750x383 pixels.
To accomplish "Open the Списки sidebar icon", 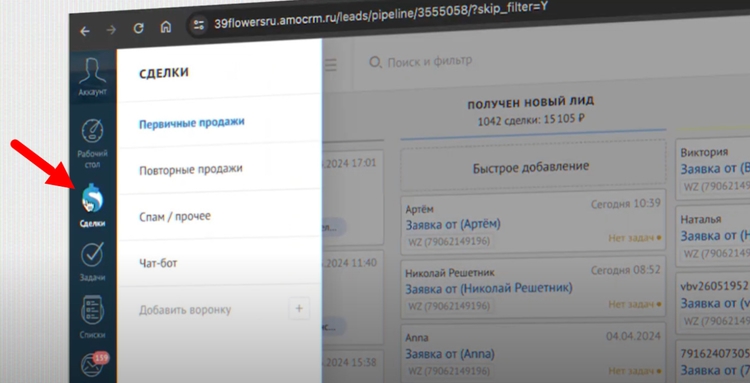I will pos(92,317).
